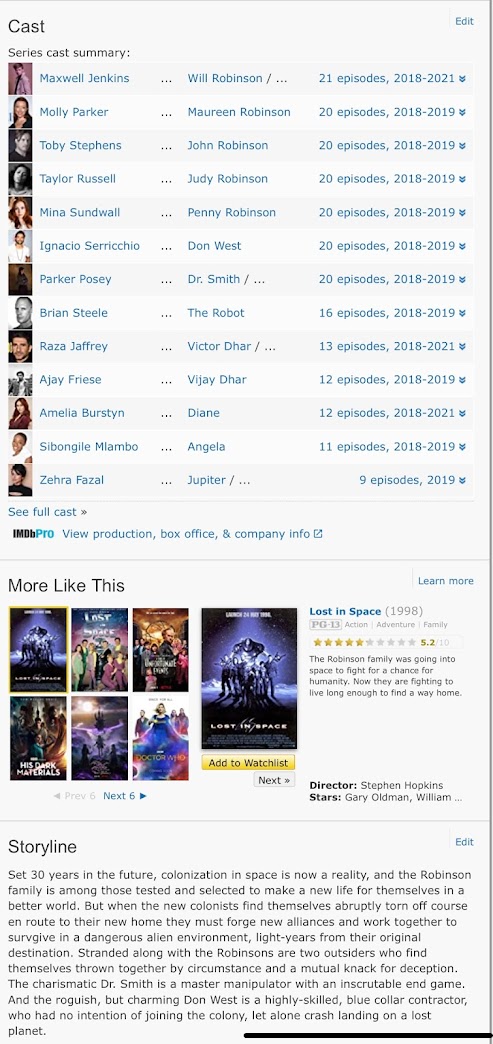The width and height of the screenshot is (493, 1044).
Task: Open the IMDbPro logo link
Action: tap(33, 534)
